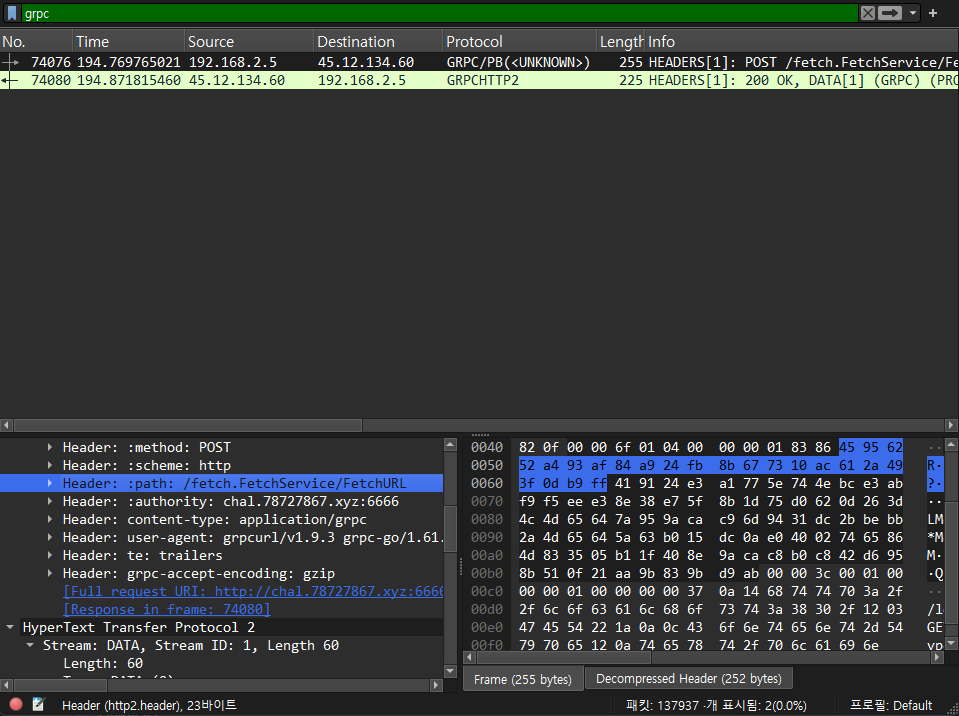Click the hex pane scroll-down arrow

click(x=951, y=644)
